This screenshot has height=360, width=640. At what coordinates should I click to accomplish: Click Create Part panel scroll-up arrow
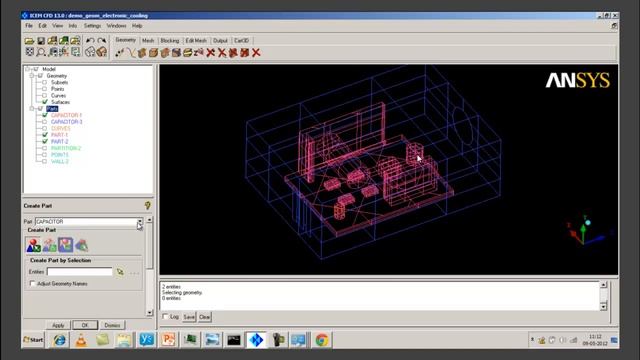[149, 220]
